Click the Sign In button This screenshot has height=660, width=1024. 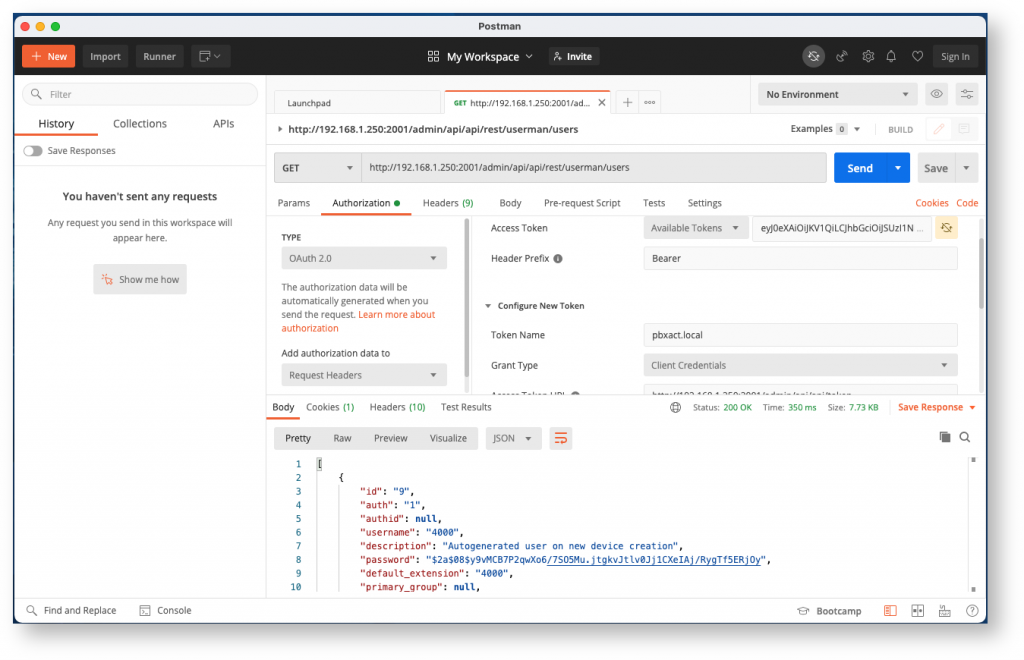coord(955,56)
